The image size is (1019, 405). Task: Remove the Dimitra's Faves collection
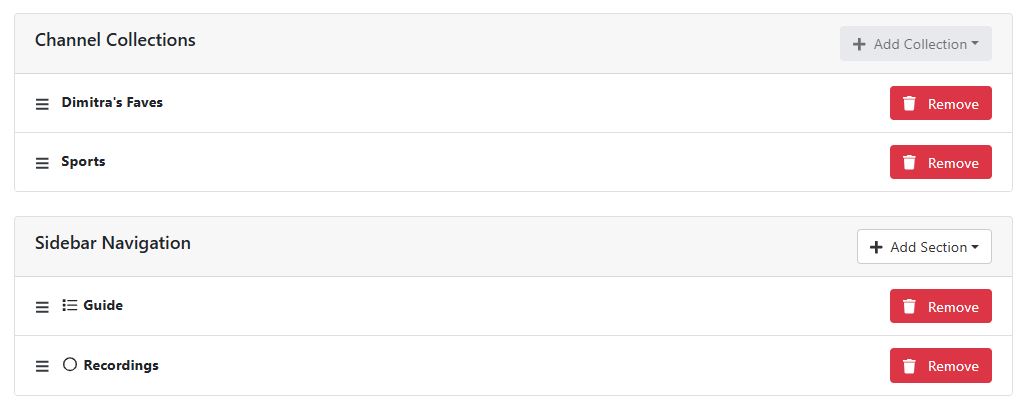pos(940,104)
